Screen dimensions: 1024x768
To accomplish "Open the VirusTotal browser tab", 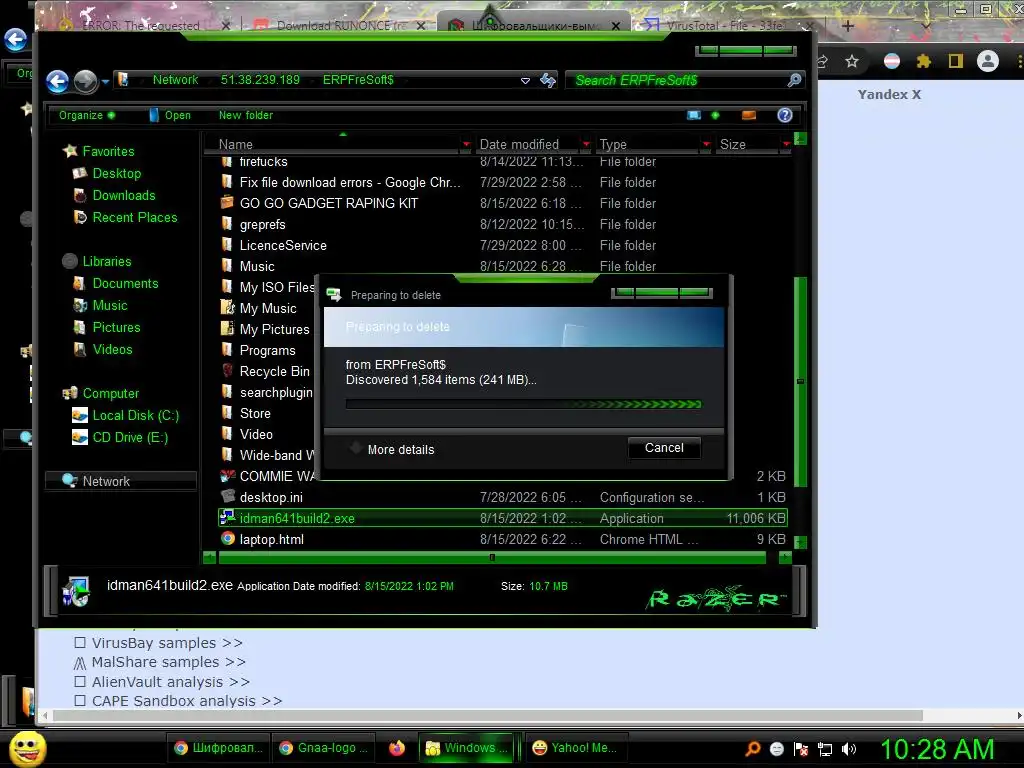I will point(725,25).
